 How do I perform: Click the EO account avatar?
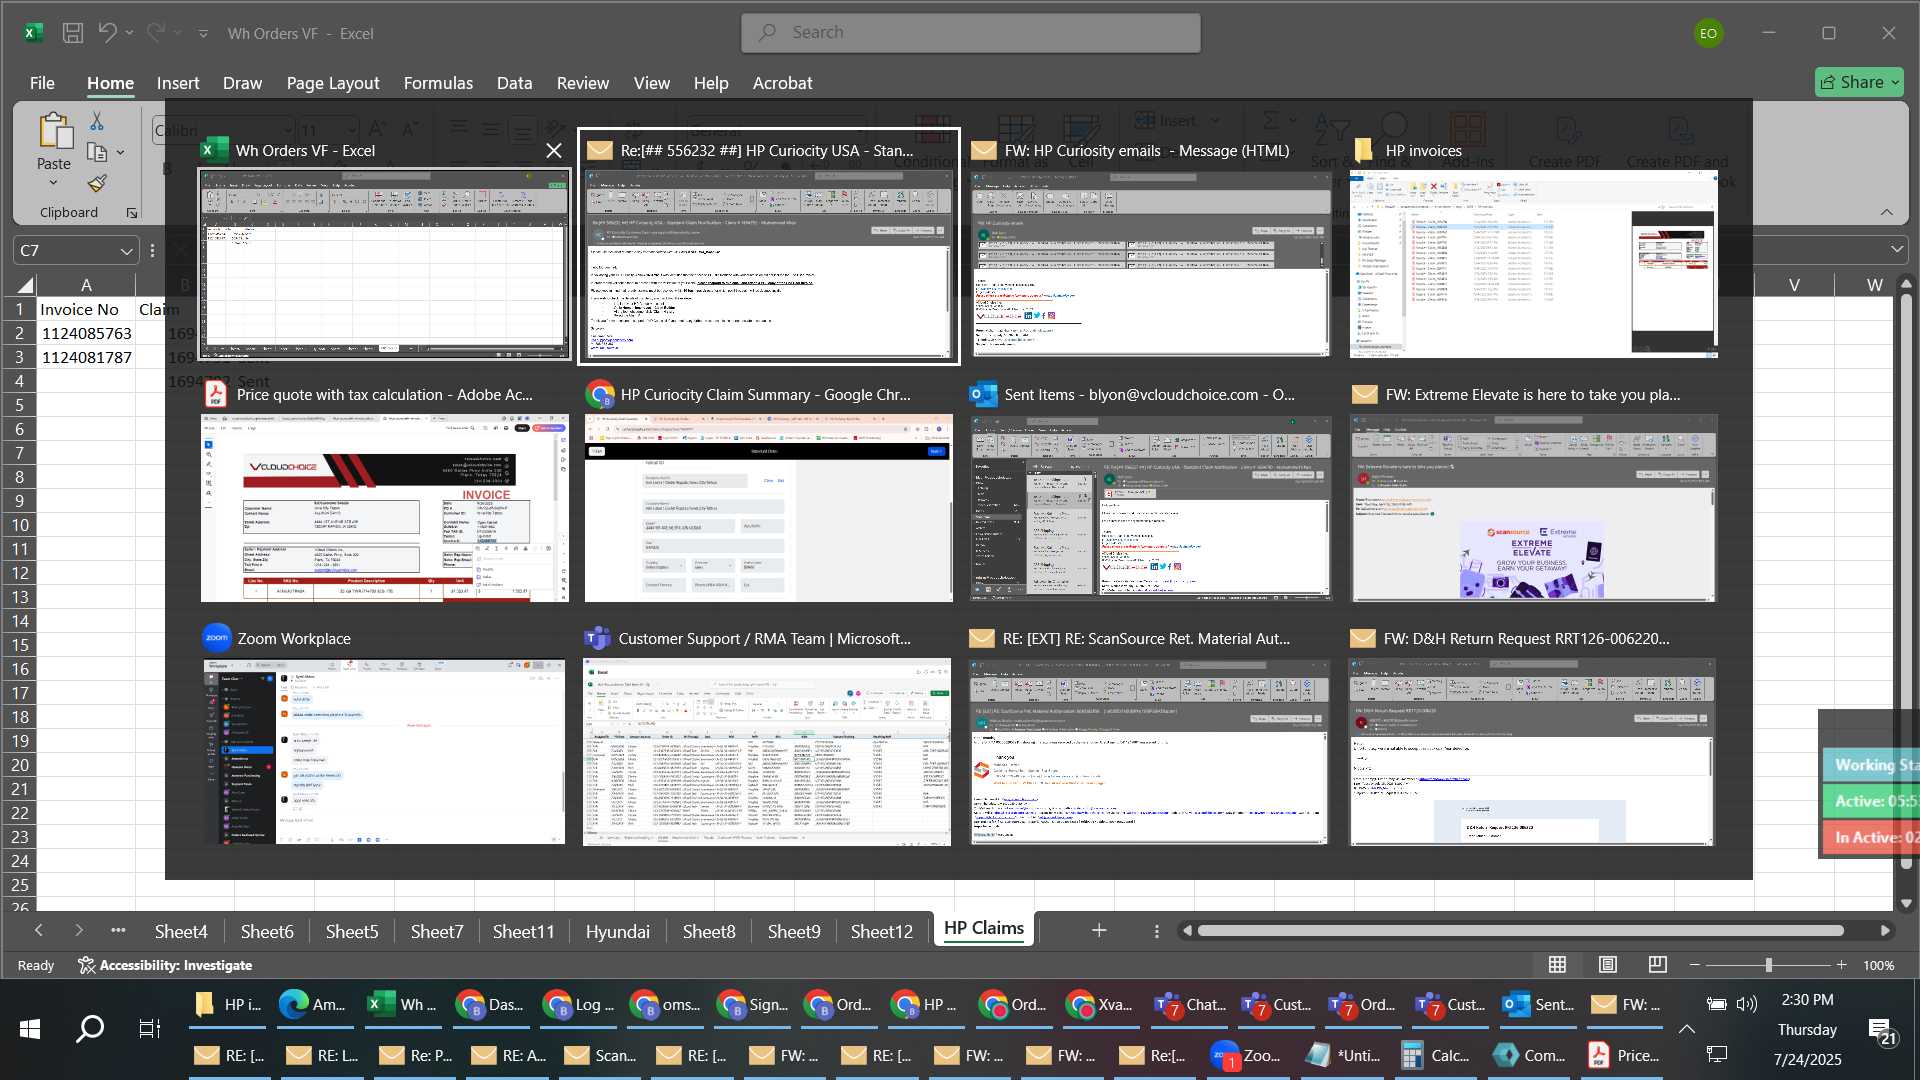point(1708,33)
